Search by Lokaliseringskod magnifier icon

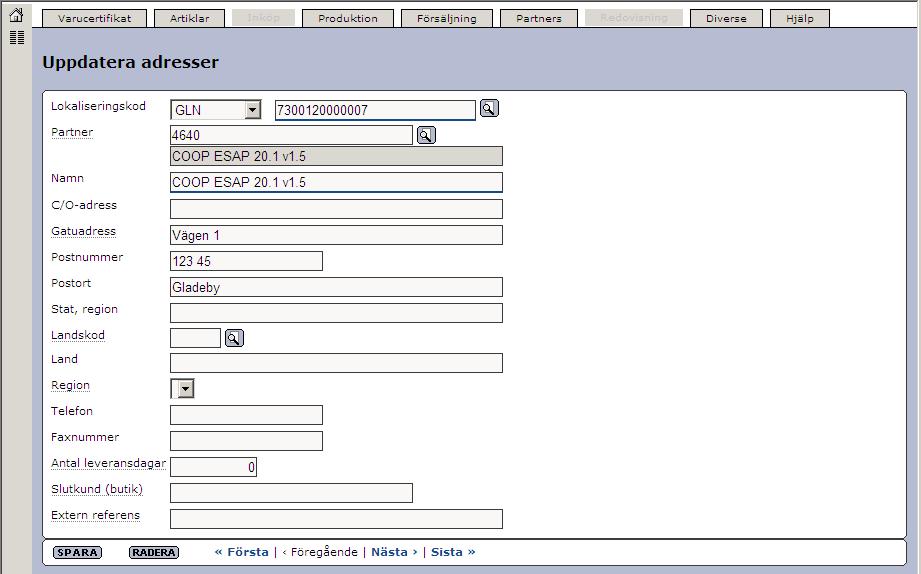click(489, 108)
